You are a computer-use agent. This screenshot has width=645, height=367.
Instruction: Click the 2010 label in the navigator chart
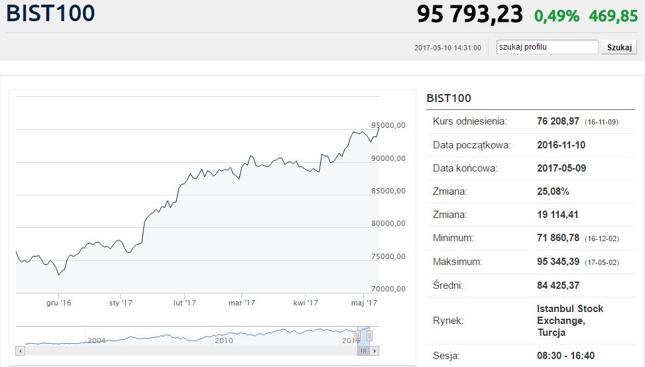[224, 340]
